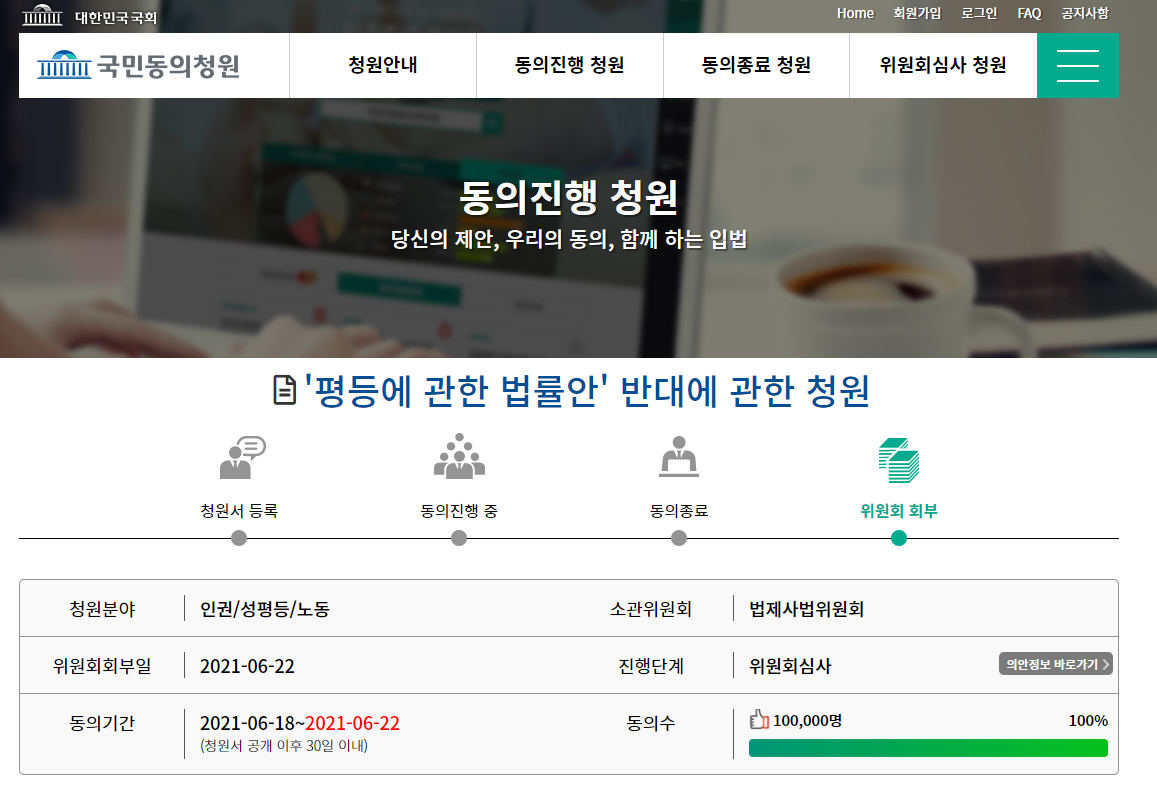Click the document icon before petition title
1157x785 pixels.
285,390
